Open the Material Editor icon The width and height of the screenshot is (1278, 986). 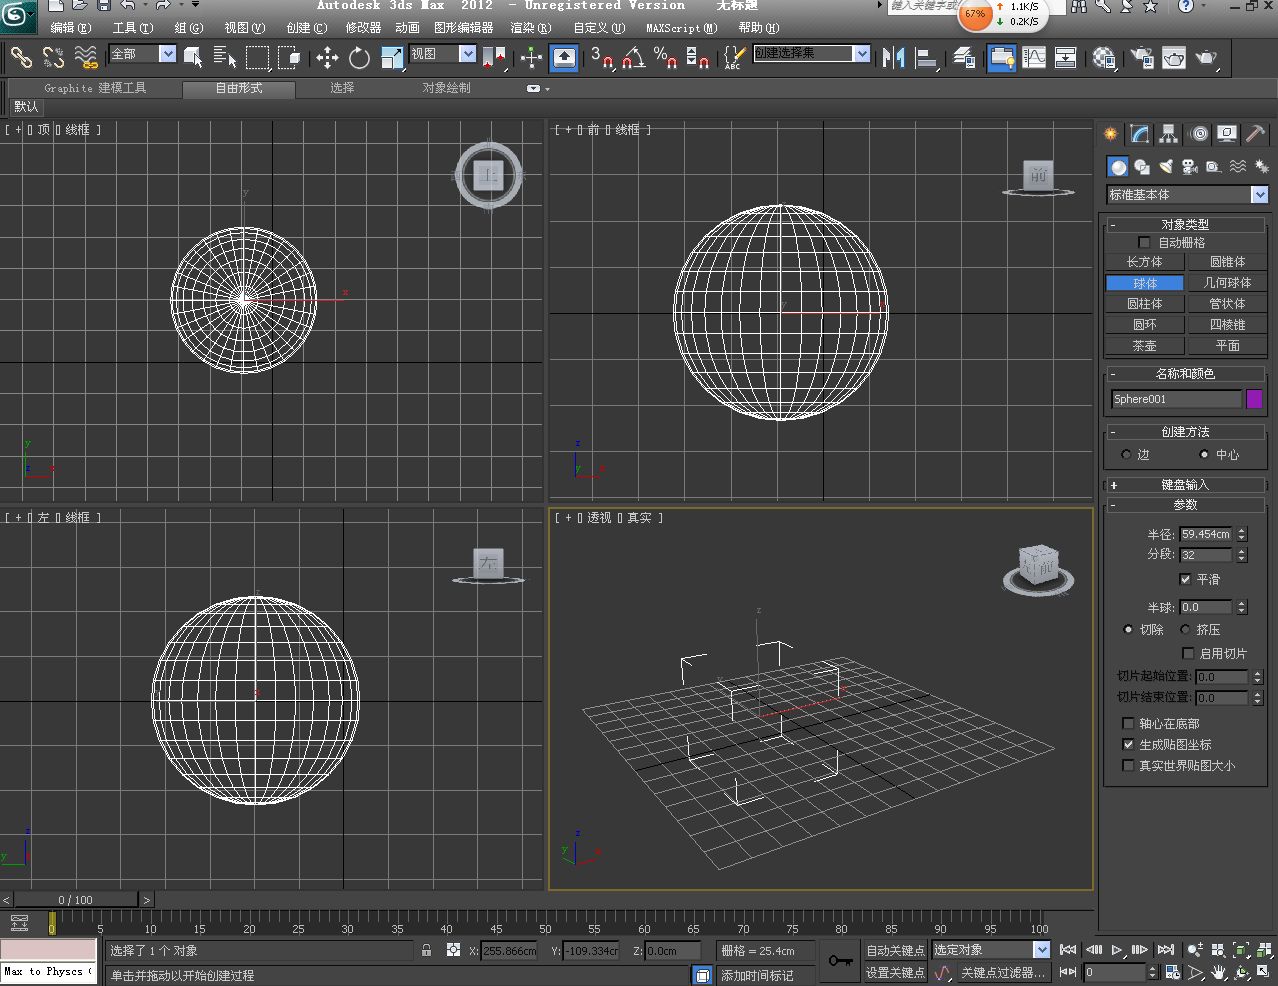[1104, 58]
